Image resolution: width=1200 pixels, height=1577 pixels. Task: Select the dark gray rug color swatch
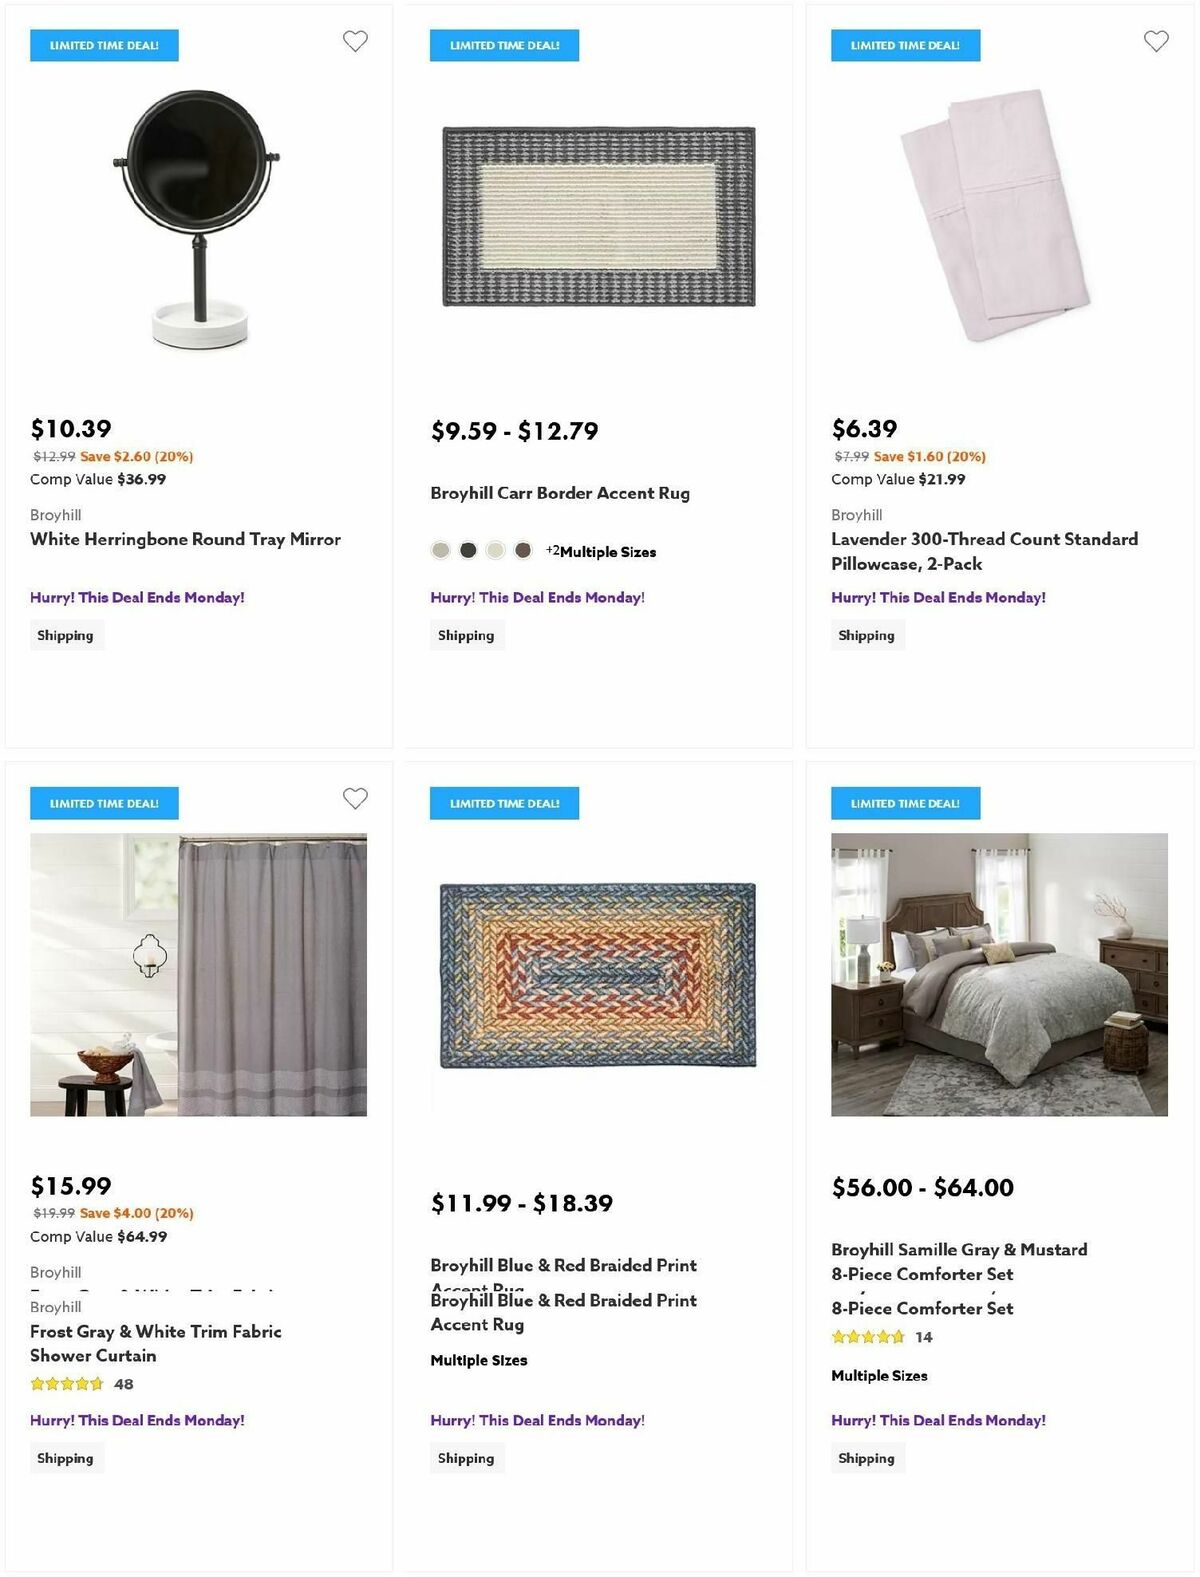[x=468, y=550]
